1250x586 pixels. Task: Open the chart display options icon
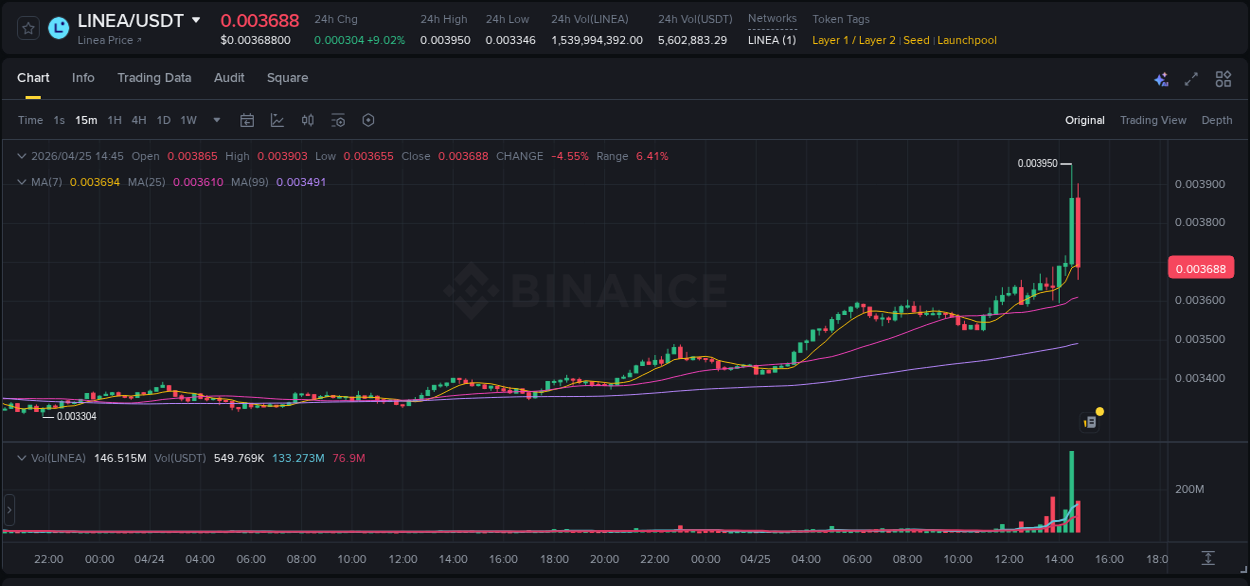point(338,120)
